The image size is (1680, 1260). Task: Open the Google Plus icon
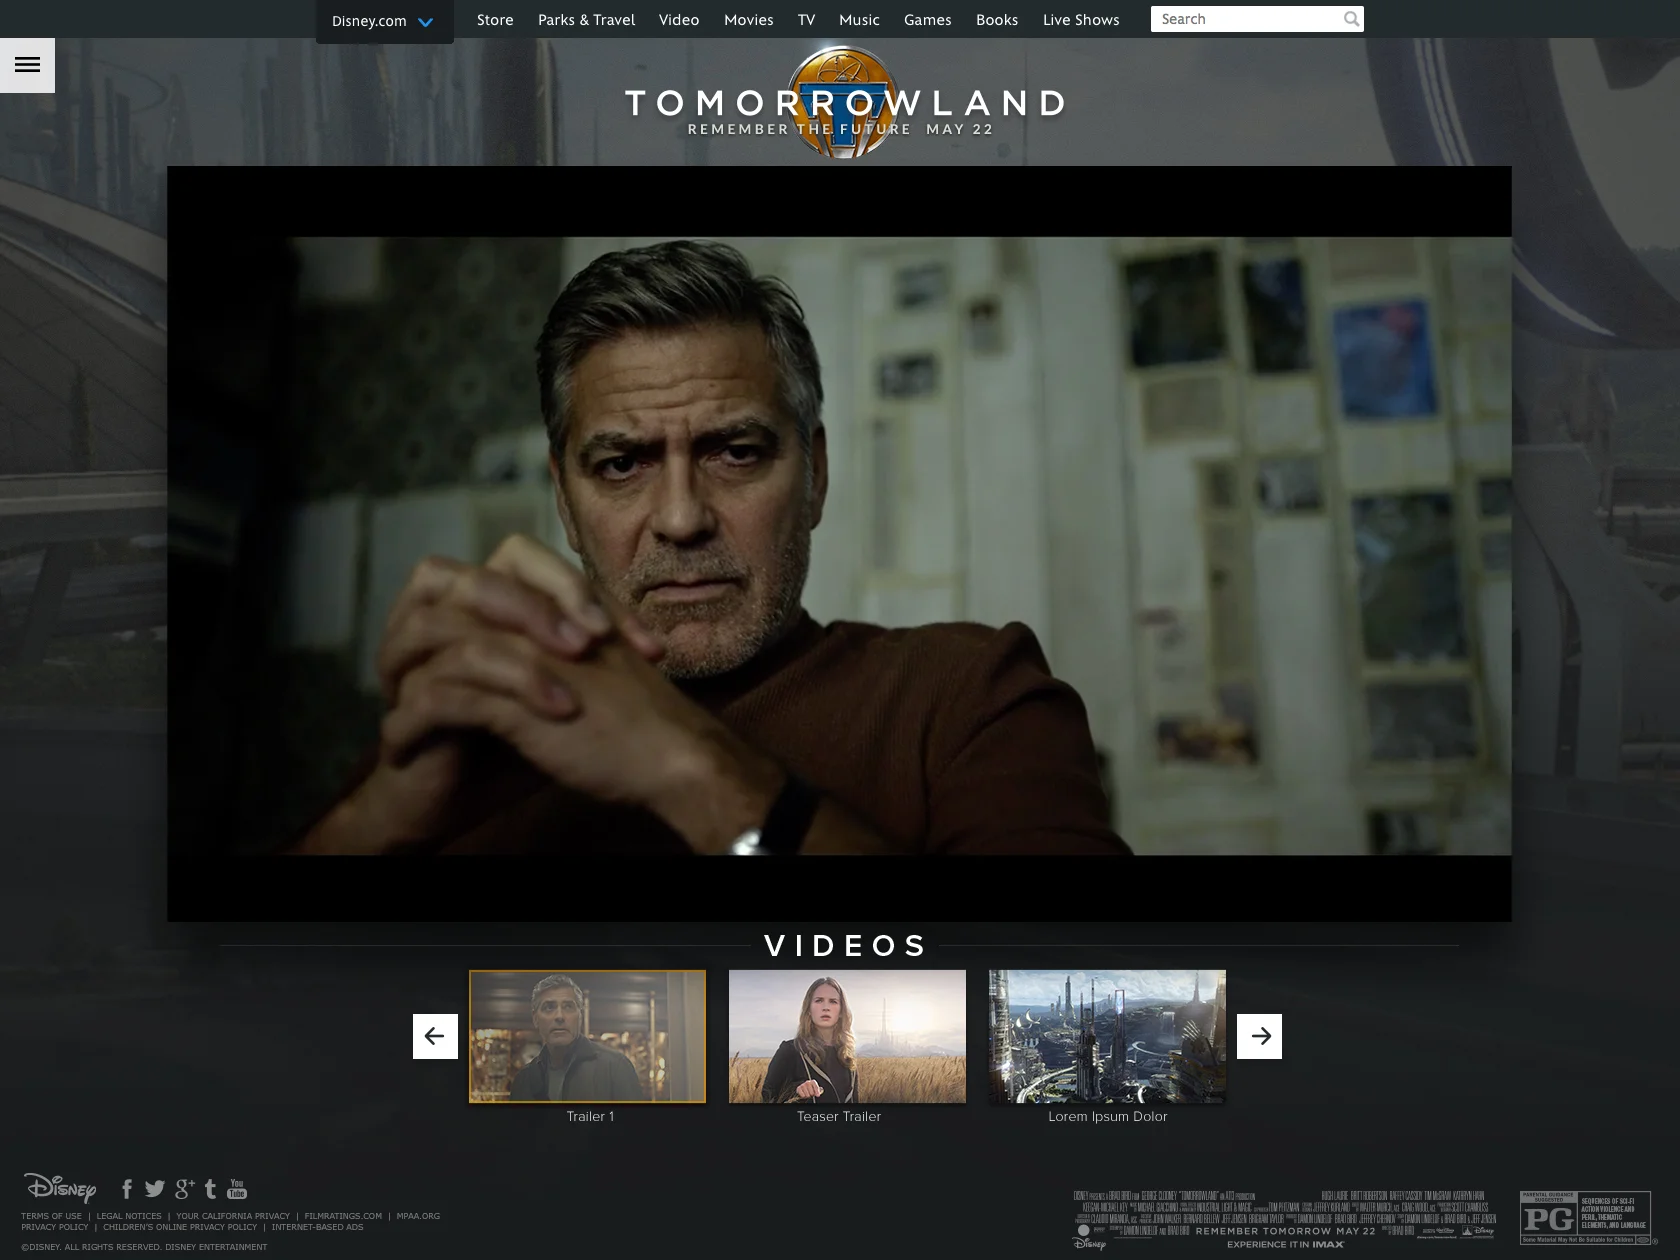[184, 1189]
